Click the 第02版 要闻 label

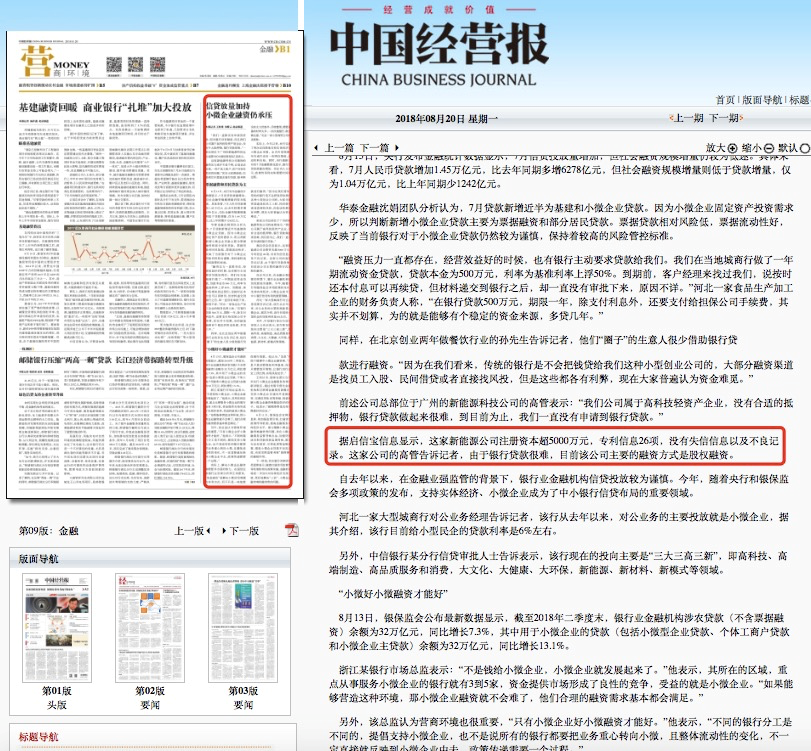pyautogui.click(x=150, y=698)
